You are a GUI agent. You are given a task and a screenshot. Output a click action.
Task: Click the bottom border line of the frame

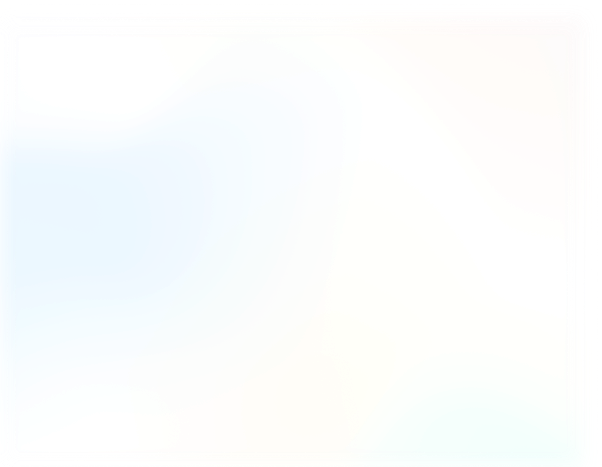300,460
